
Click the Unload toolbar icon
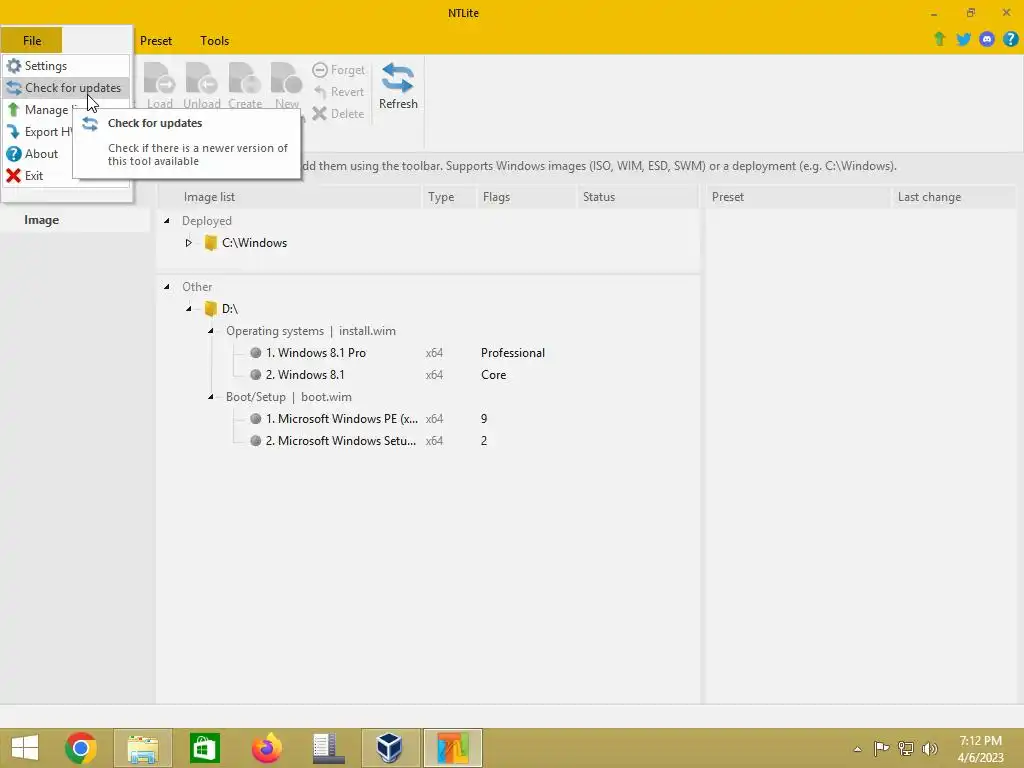click(x=201, y=86)
